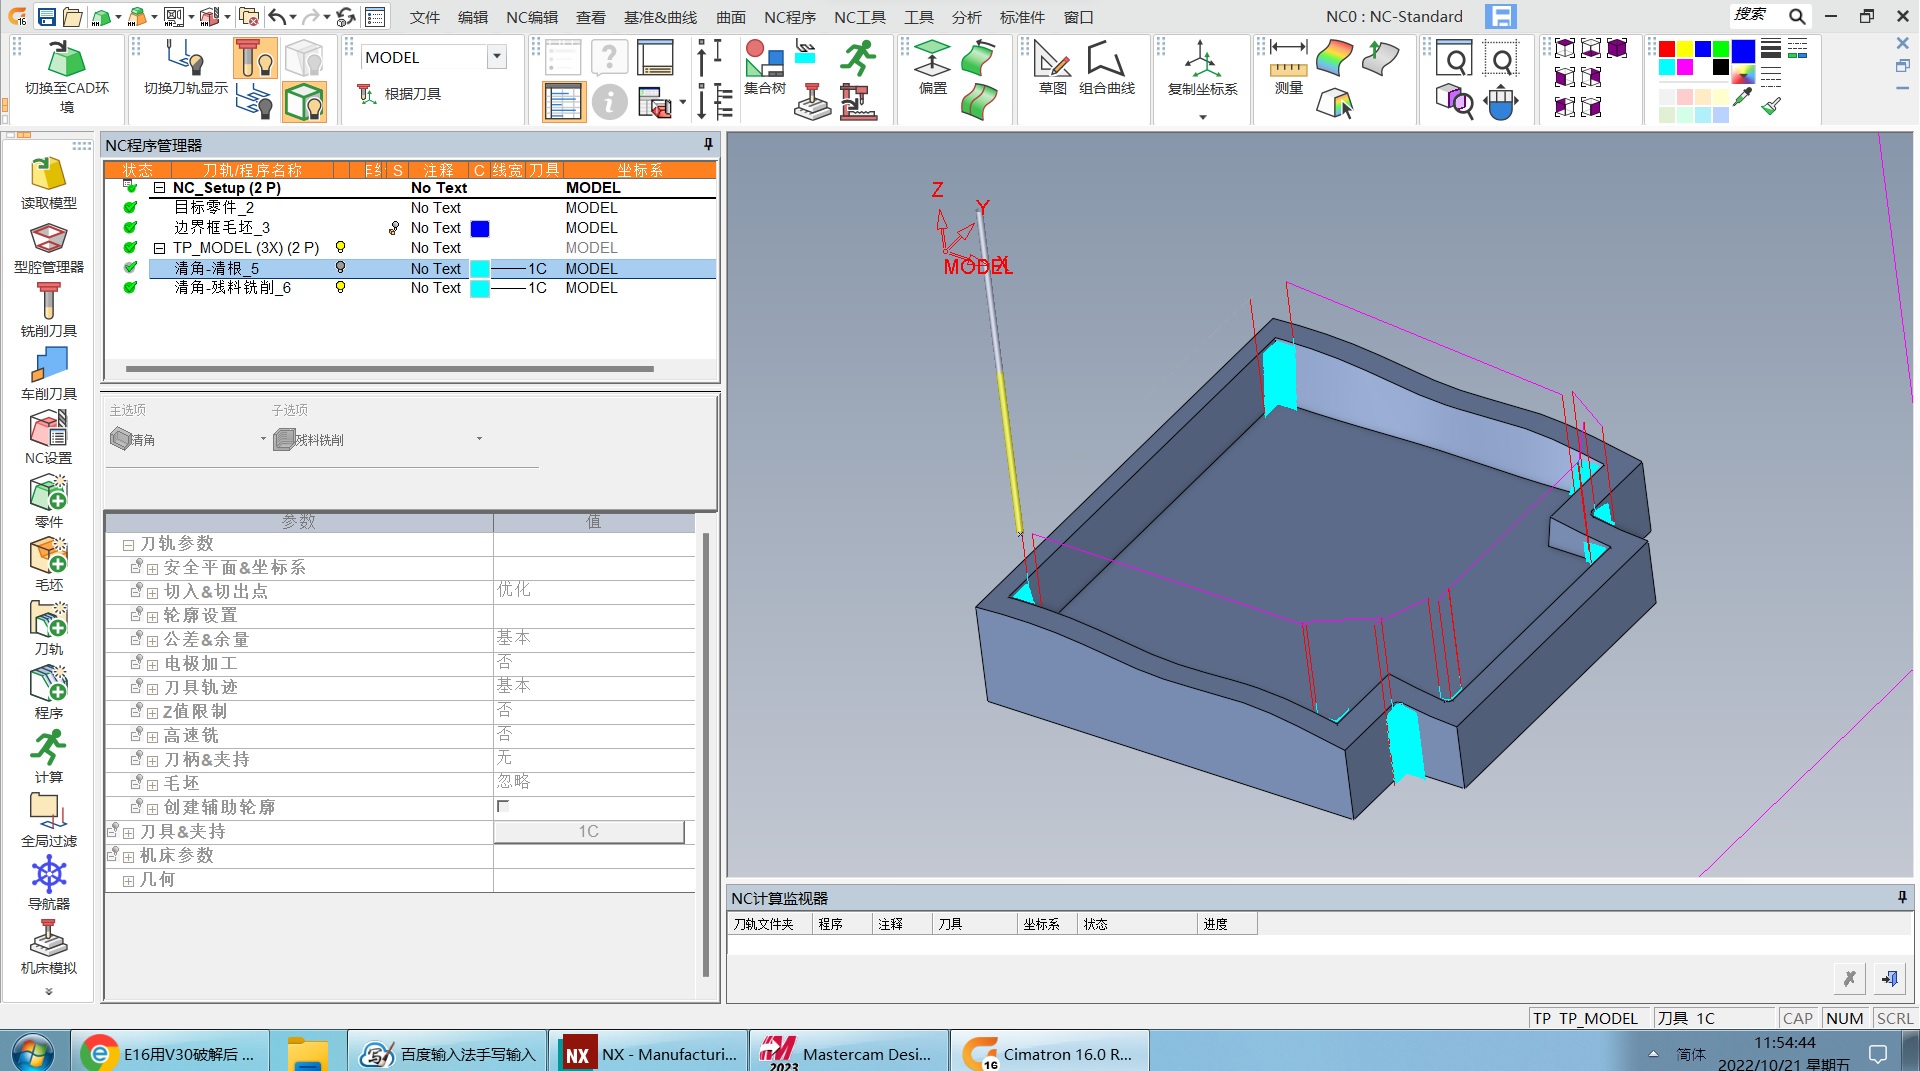
Task: Toggle status check of 目标零件_2 row
Action: pyautogui.click(x=130, y=208)
